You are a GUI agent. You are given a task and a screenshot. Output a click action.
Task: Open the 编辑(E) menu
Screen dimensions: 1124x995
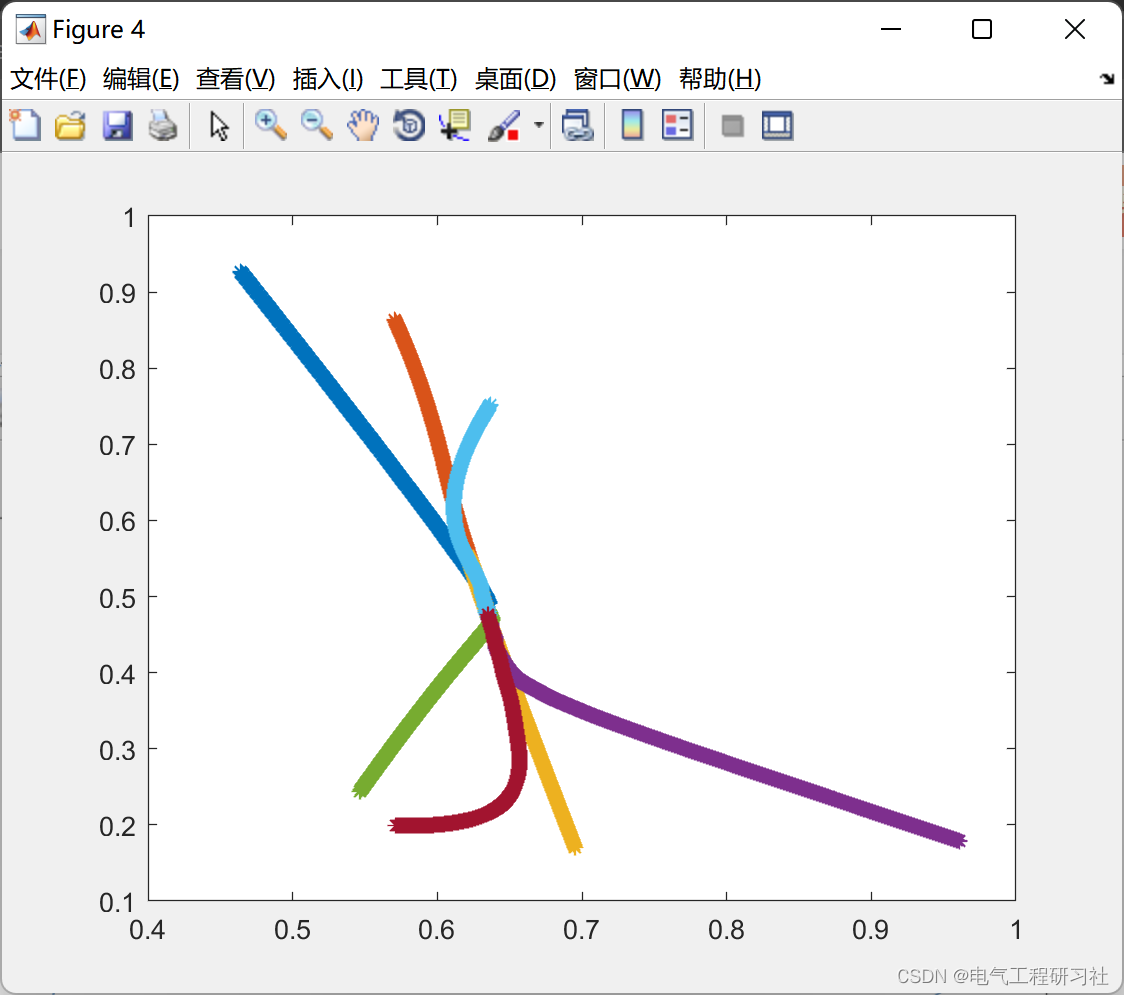140,79
